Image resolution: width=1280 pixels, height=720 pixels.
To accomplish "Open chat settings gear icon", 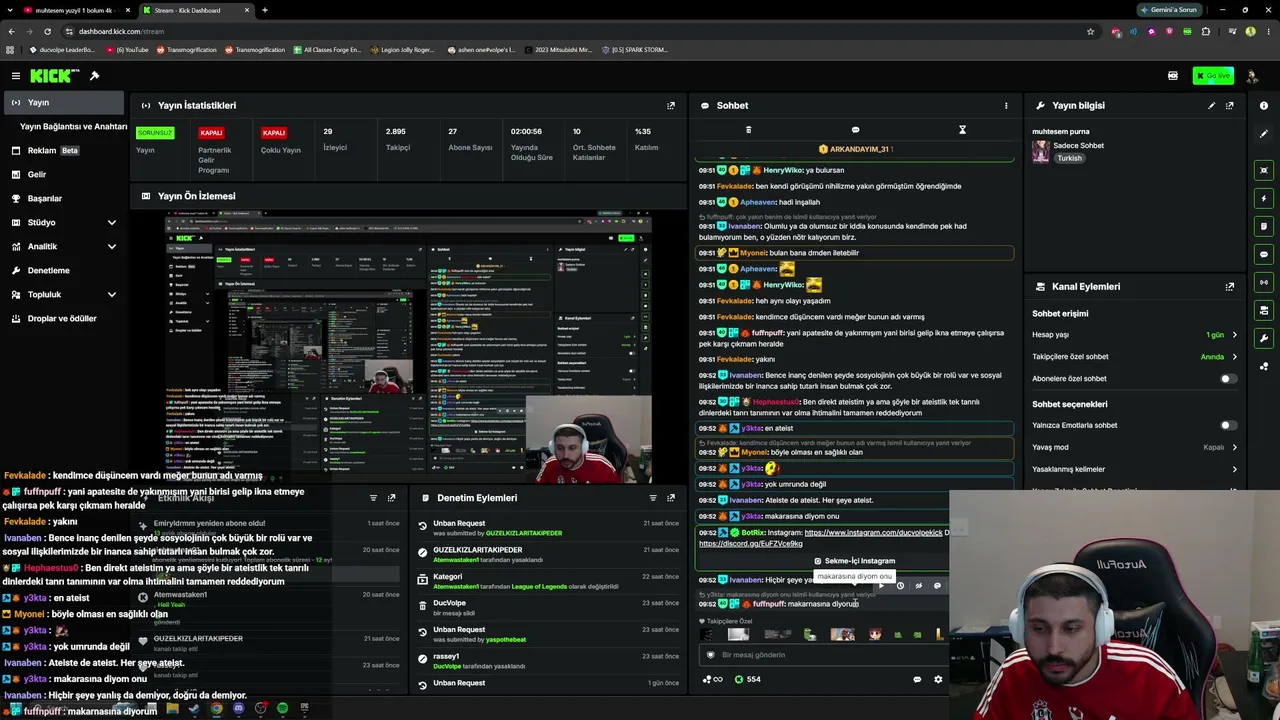I will 938,680.
